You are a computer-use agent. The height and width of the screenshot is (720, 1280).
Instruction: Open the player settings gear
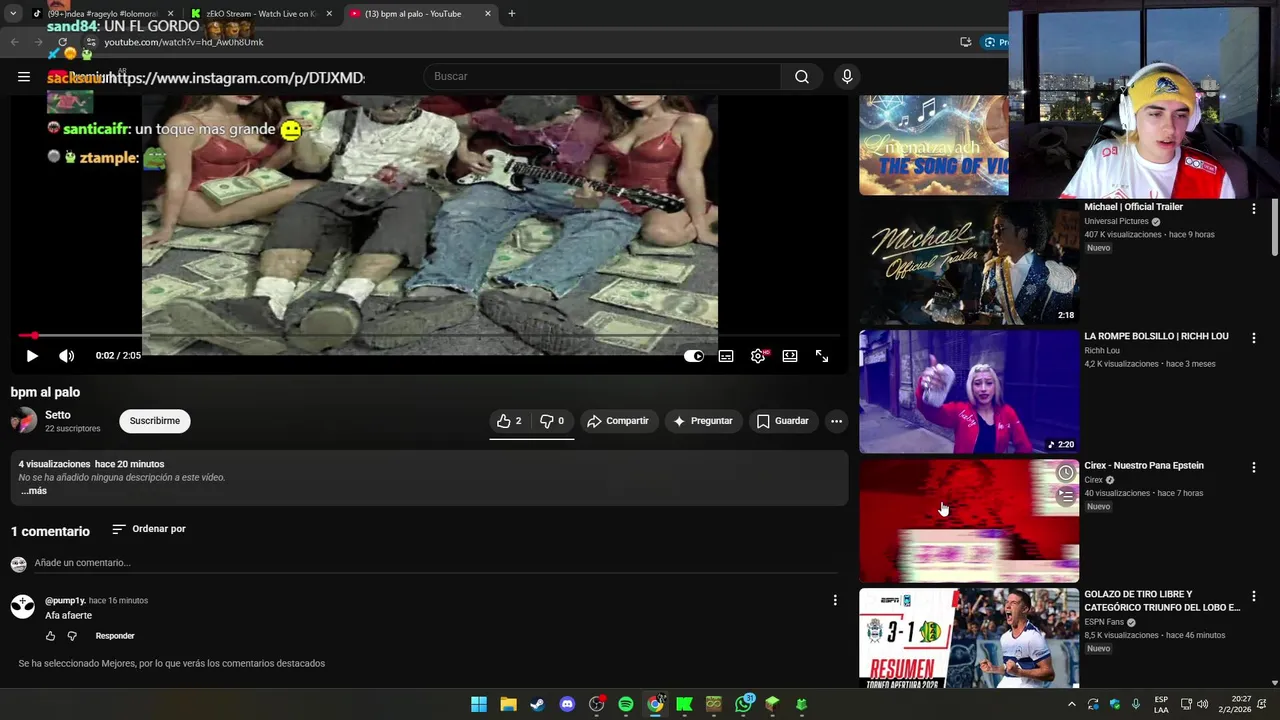(758, 356)
